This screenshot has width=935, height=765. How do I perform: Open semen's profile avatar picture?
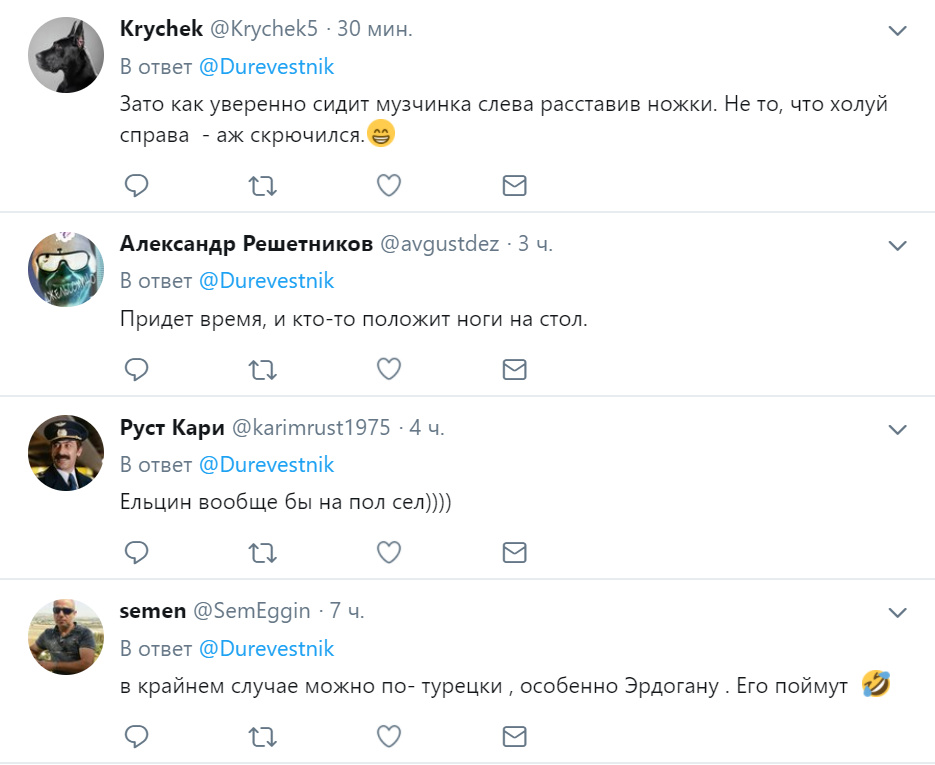[x=66, y=637]
